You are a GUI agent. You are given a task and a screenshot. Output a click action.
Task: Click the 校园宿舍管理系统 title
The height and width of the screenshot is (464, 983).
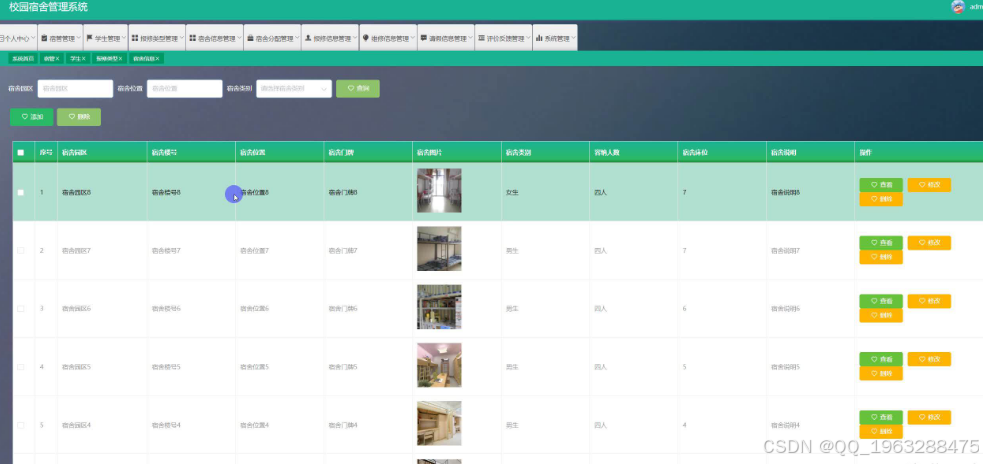pos(48,8)
